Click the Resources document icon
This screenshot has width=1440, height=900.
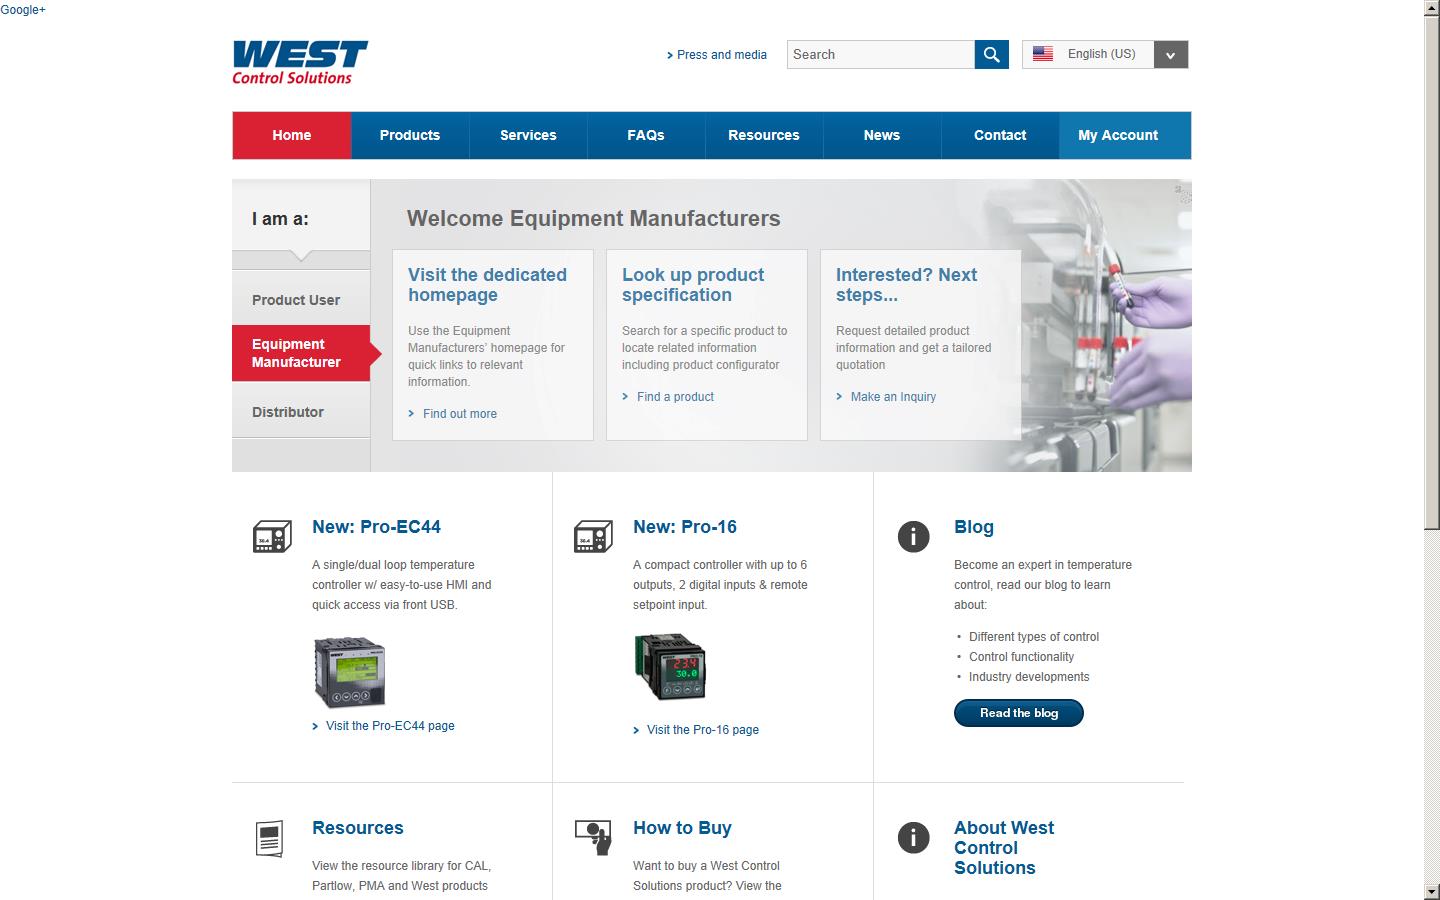[x=270, y=838]
